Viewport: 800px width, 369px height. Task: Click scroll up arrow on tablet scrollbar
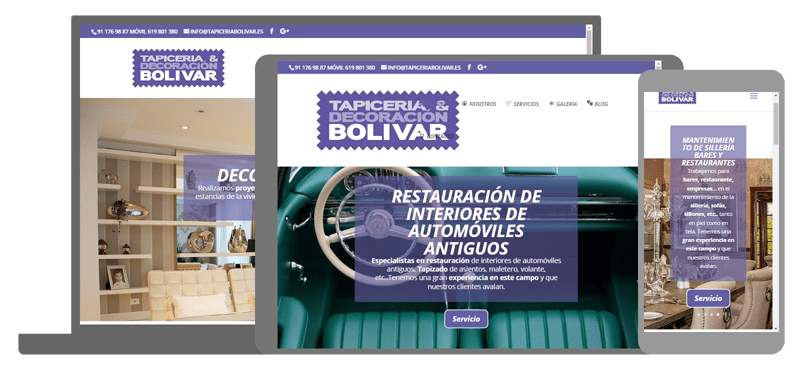pos(658,64)
